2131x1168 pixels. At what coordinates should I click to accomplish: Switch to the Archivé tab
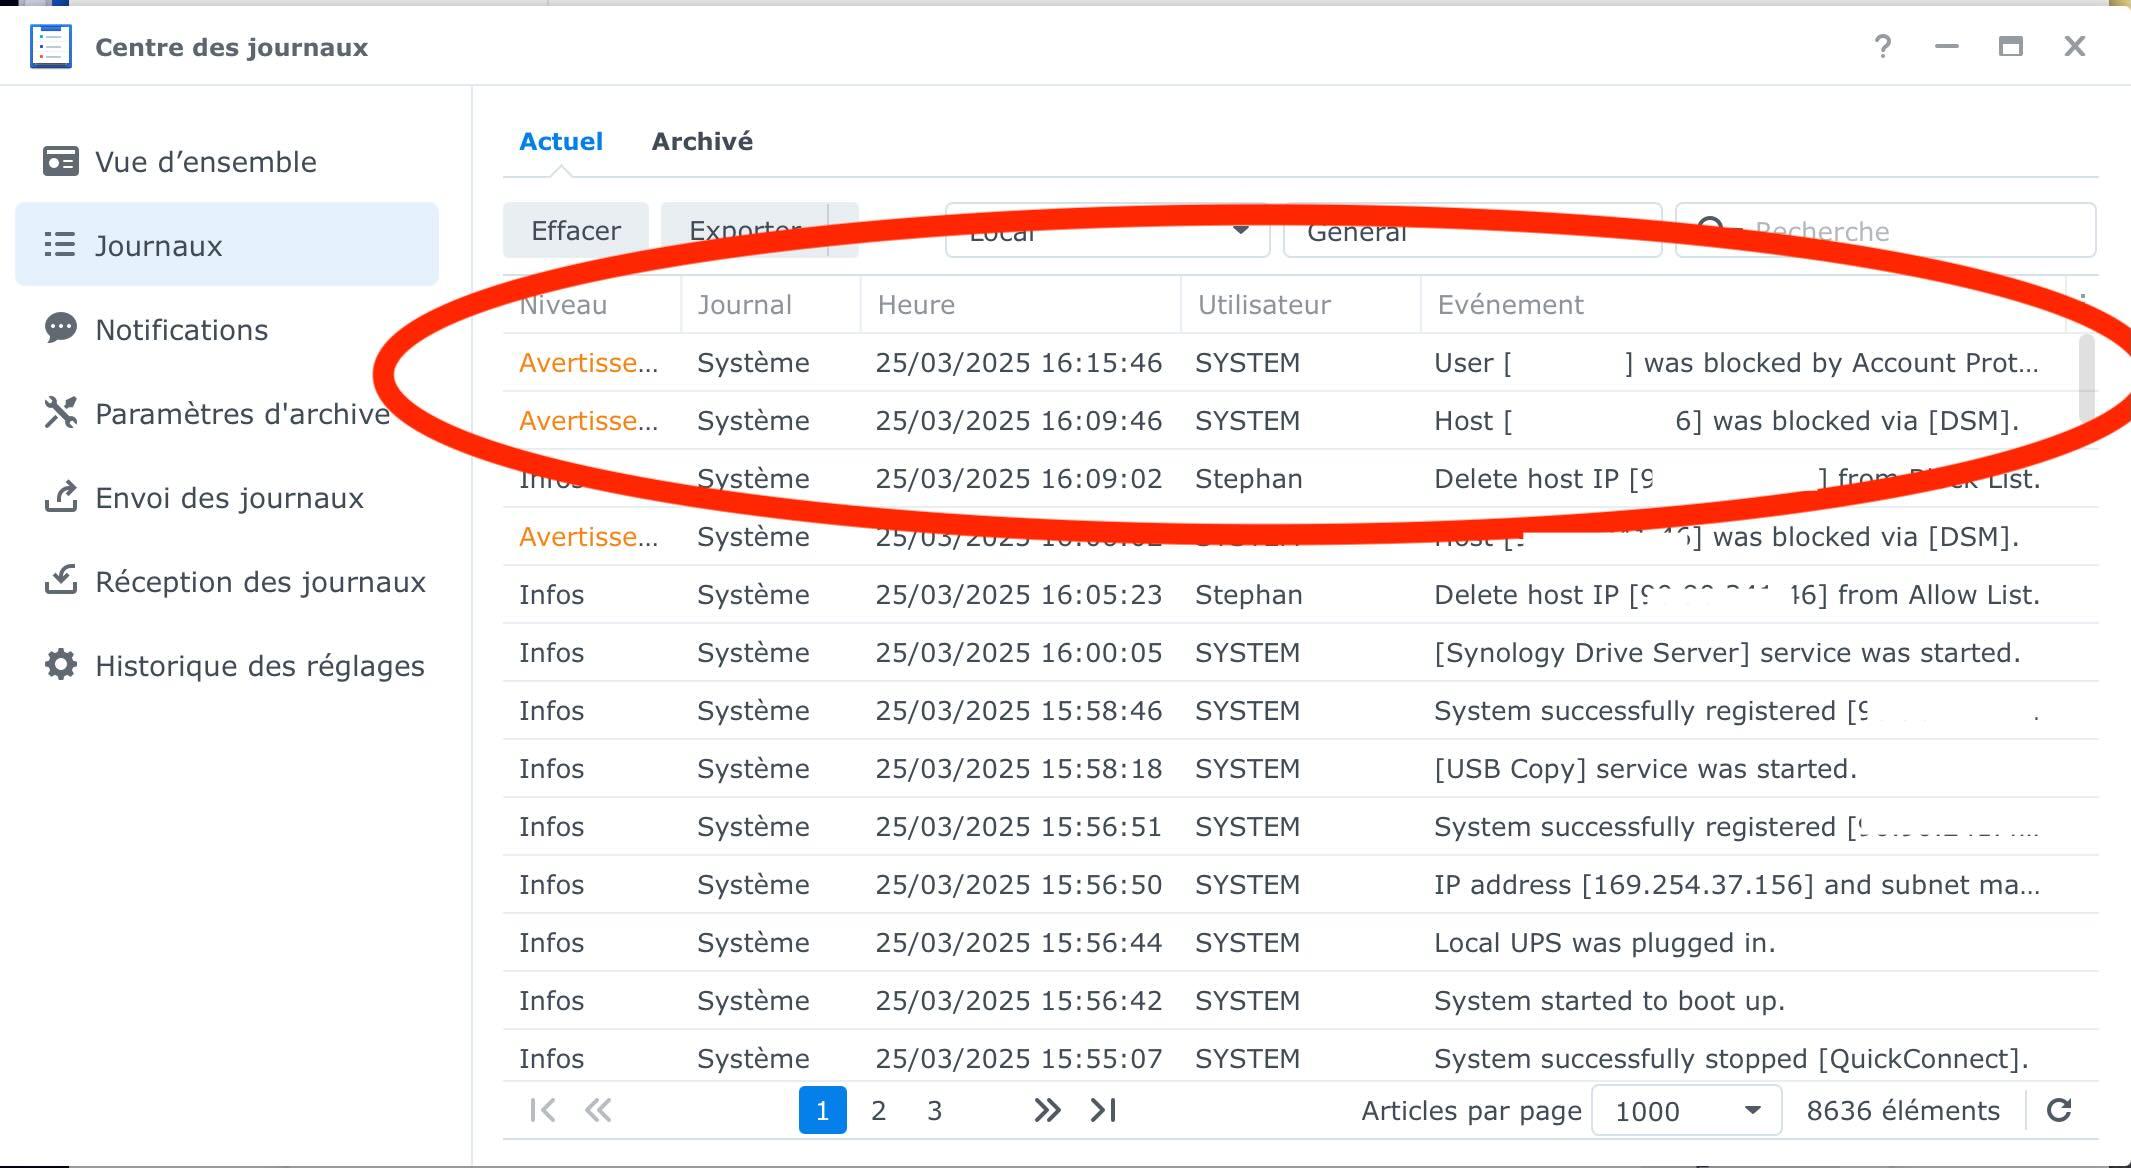(702, 141)
